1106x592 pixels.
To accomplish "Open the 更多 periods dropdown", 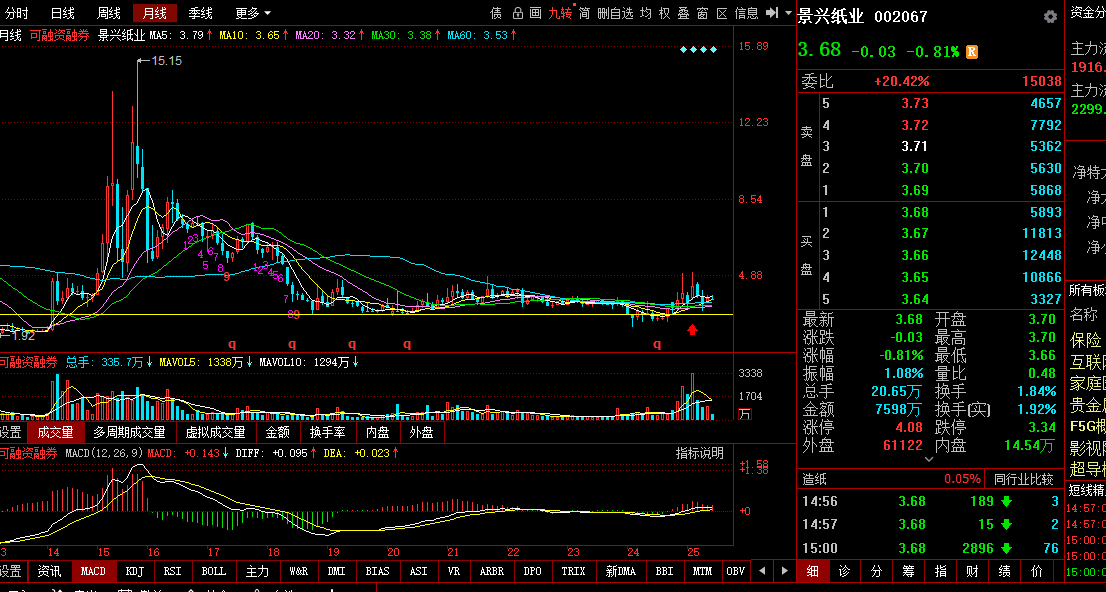I will click(253, 13).
